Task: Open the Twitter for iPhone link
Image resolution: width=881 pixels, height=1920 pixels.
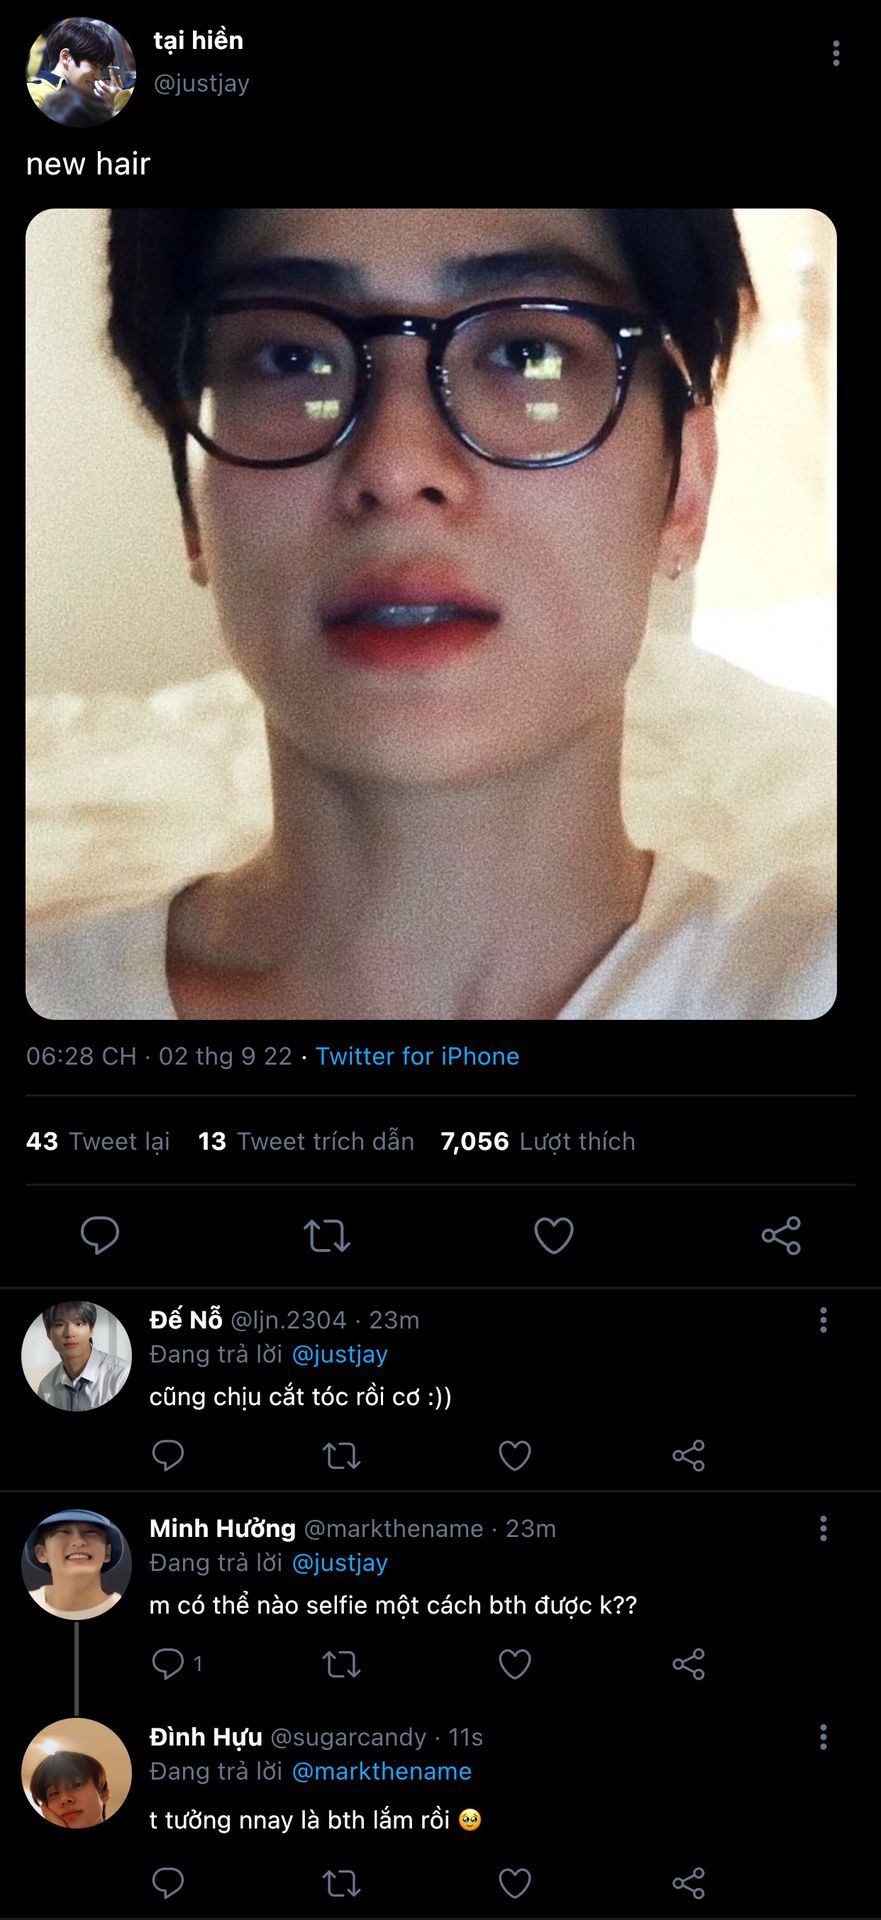Action: [417, 1056]
